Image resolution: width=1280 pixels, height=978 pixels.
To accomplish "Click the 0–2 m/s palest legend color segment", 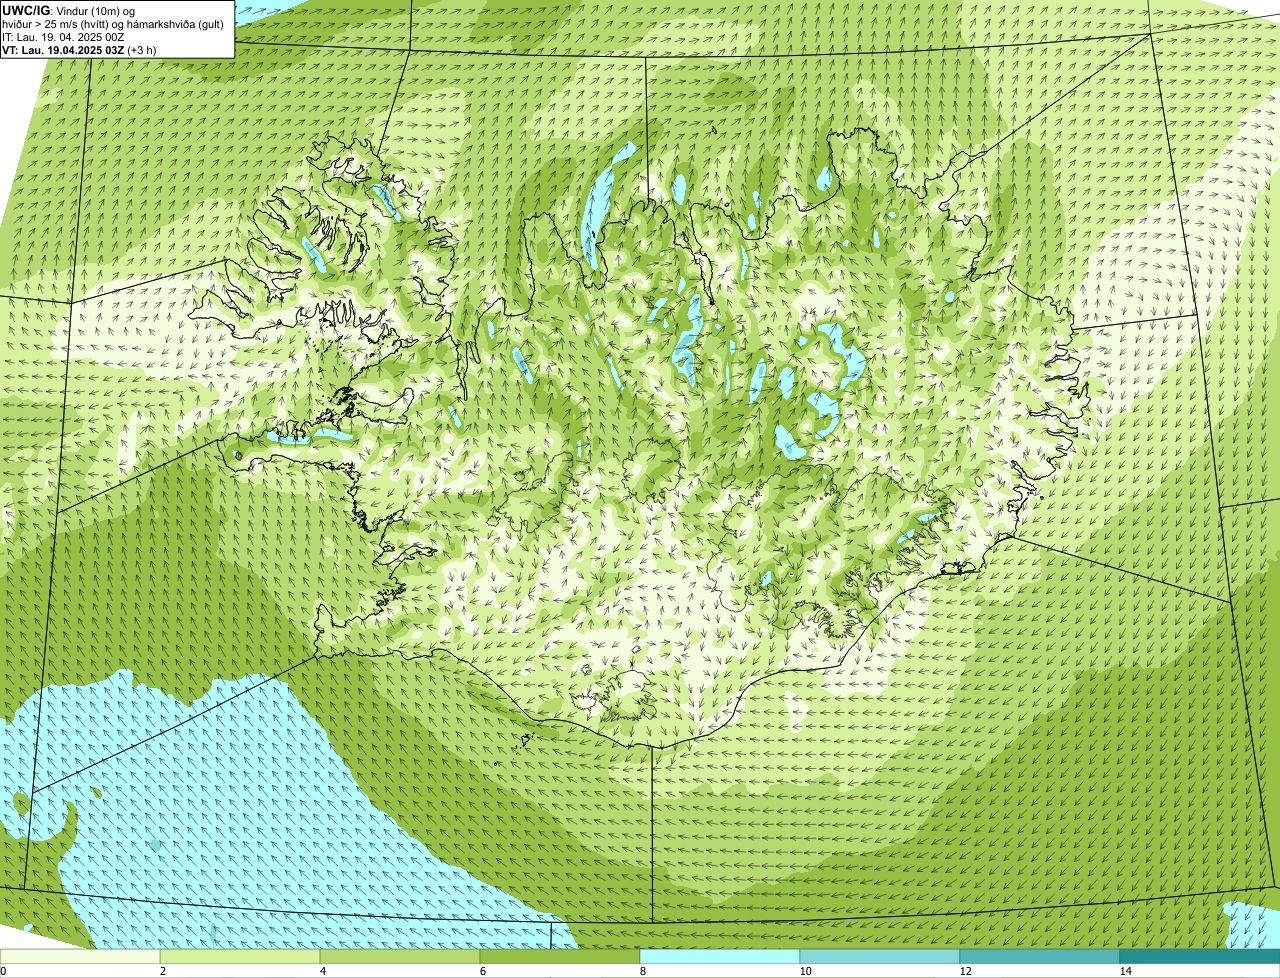I will (x=80, y=957).
